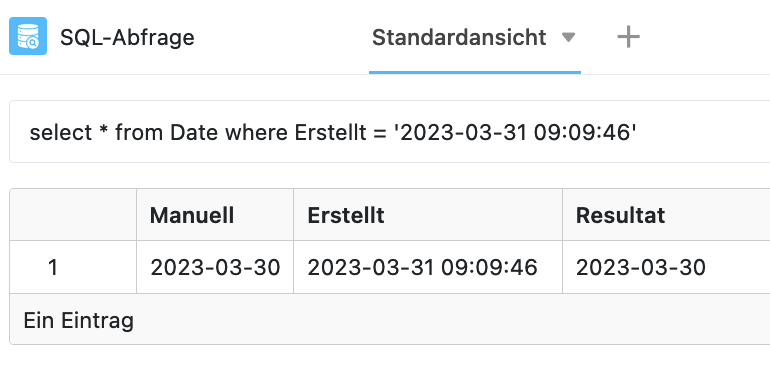
Task: Add a new view with plus icon
Action: point(628,37)
